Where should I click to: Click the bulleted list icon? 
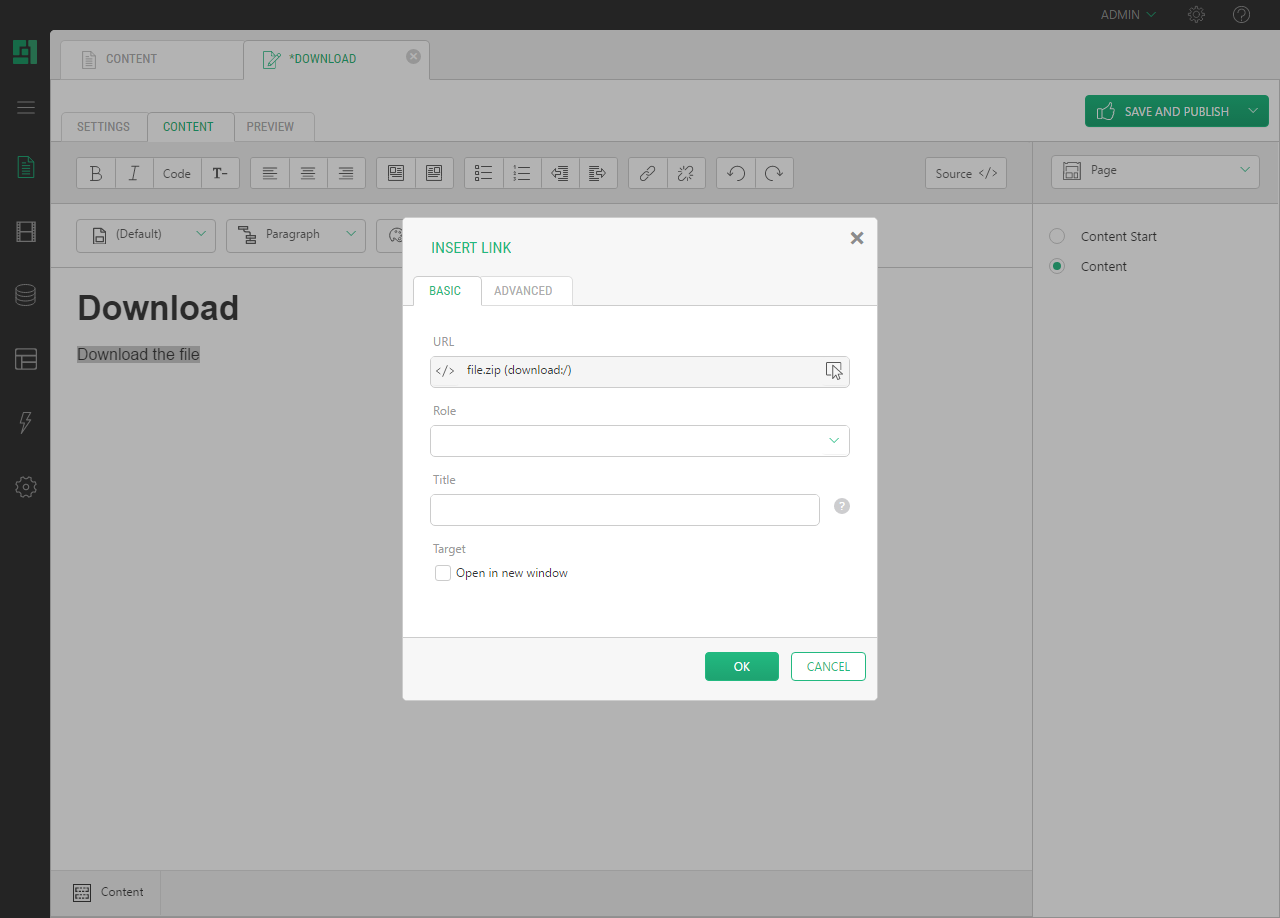coord(484,173)
